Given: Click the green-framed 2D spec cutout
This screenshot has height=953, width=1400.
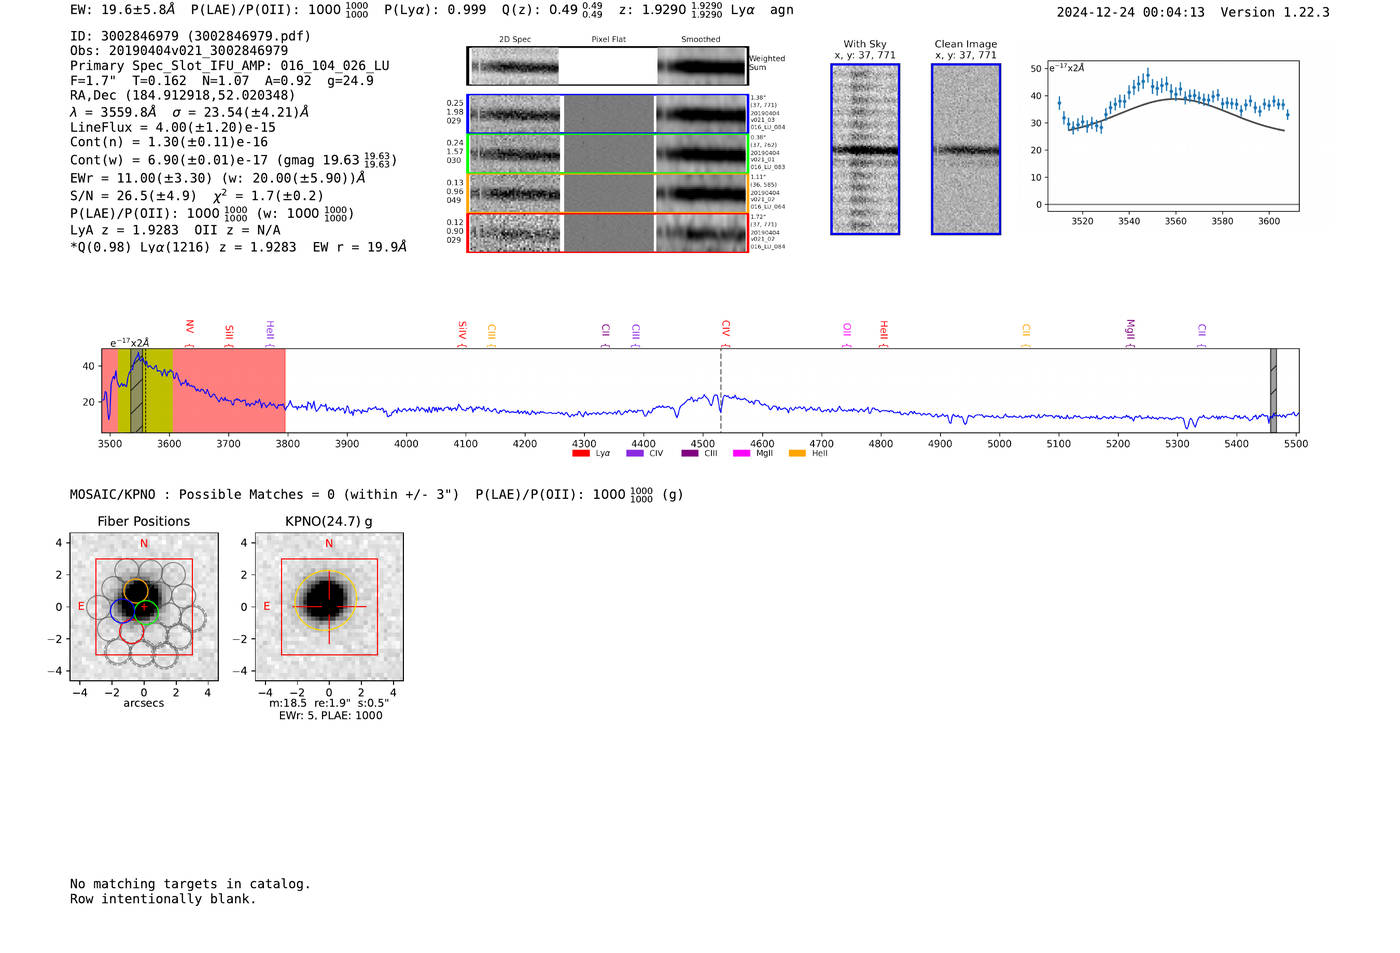Looking at the screenshot, I should [x=514, y=153].
